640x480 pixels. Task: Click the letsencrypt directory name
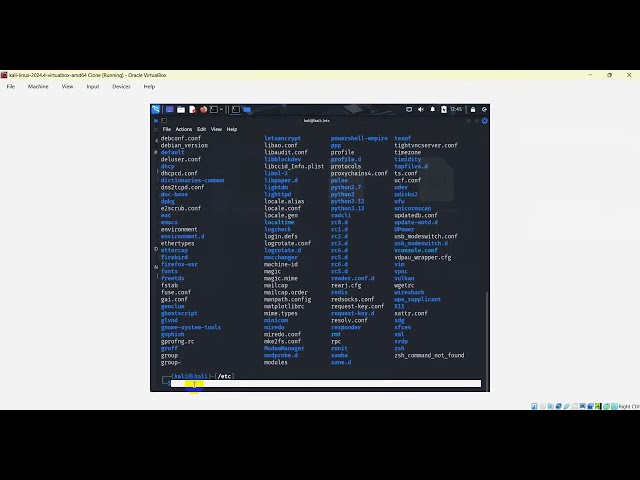[282, 138]
